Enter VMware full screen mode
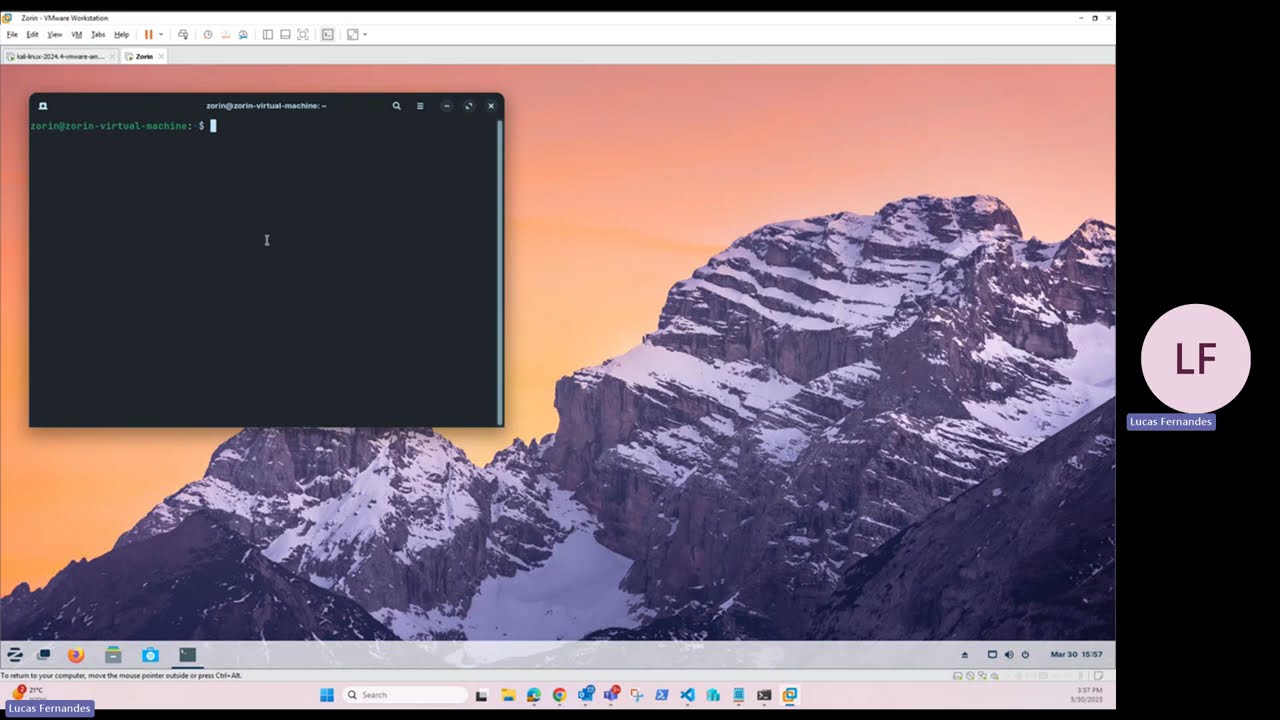Screen dimensions: 1280x720 (x=303, y=34)
